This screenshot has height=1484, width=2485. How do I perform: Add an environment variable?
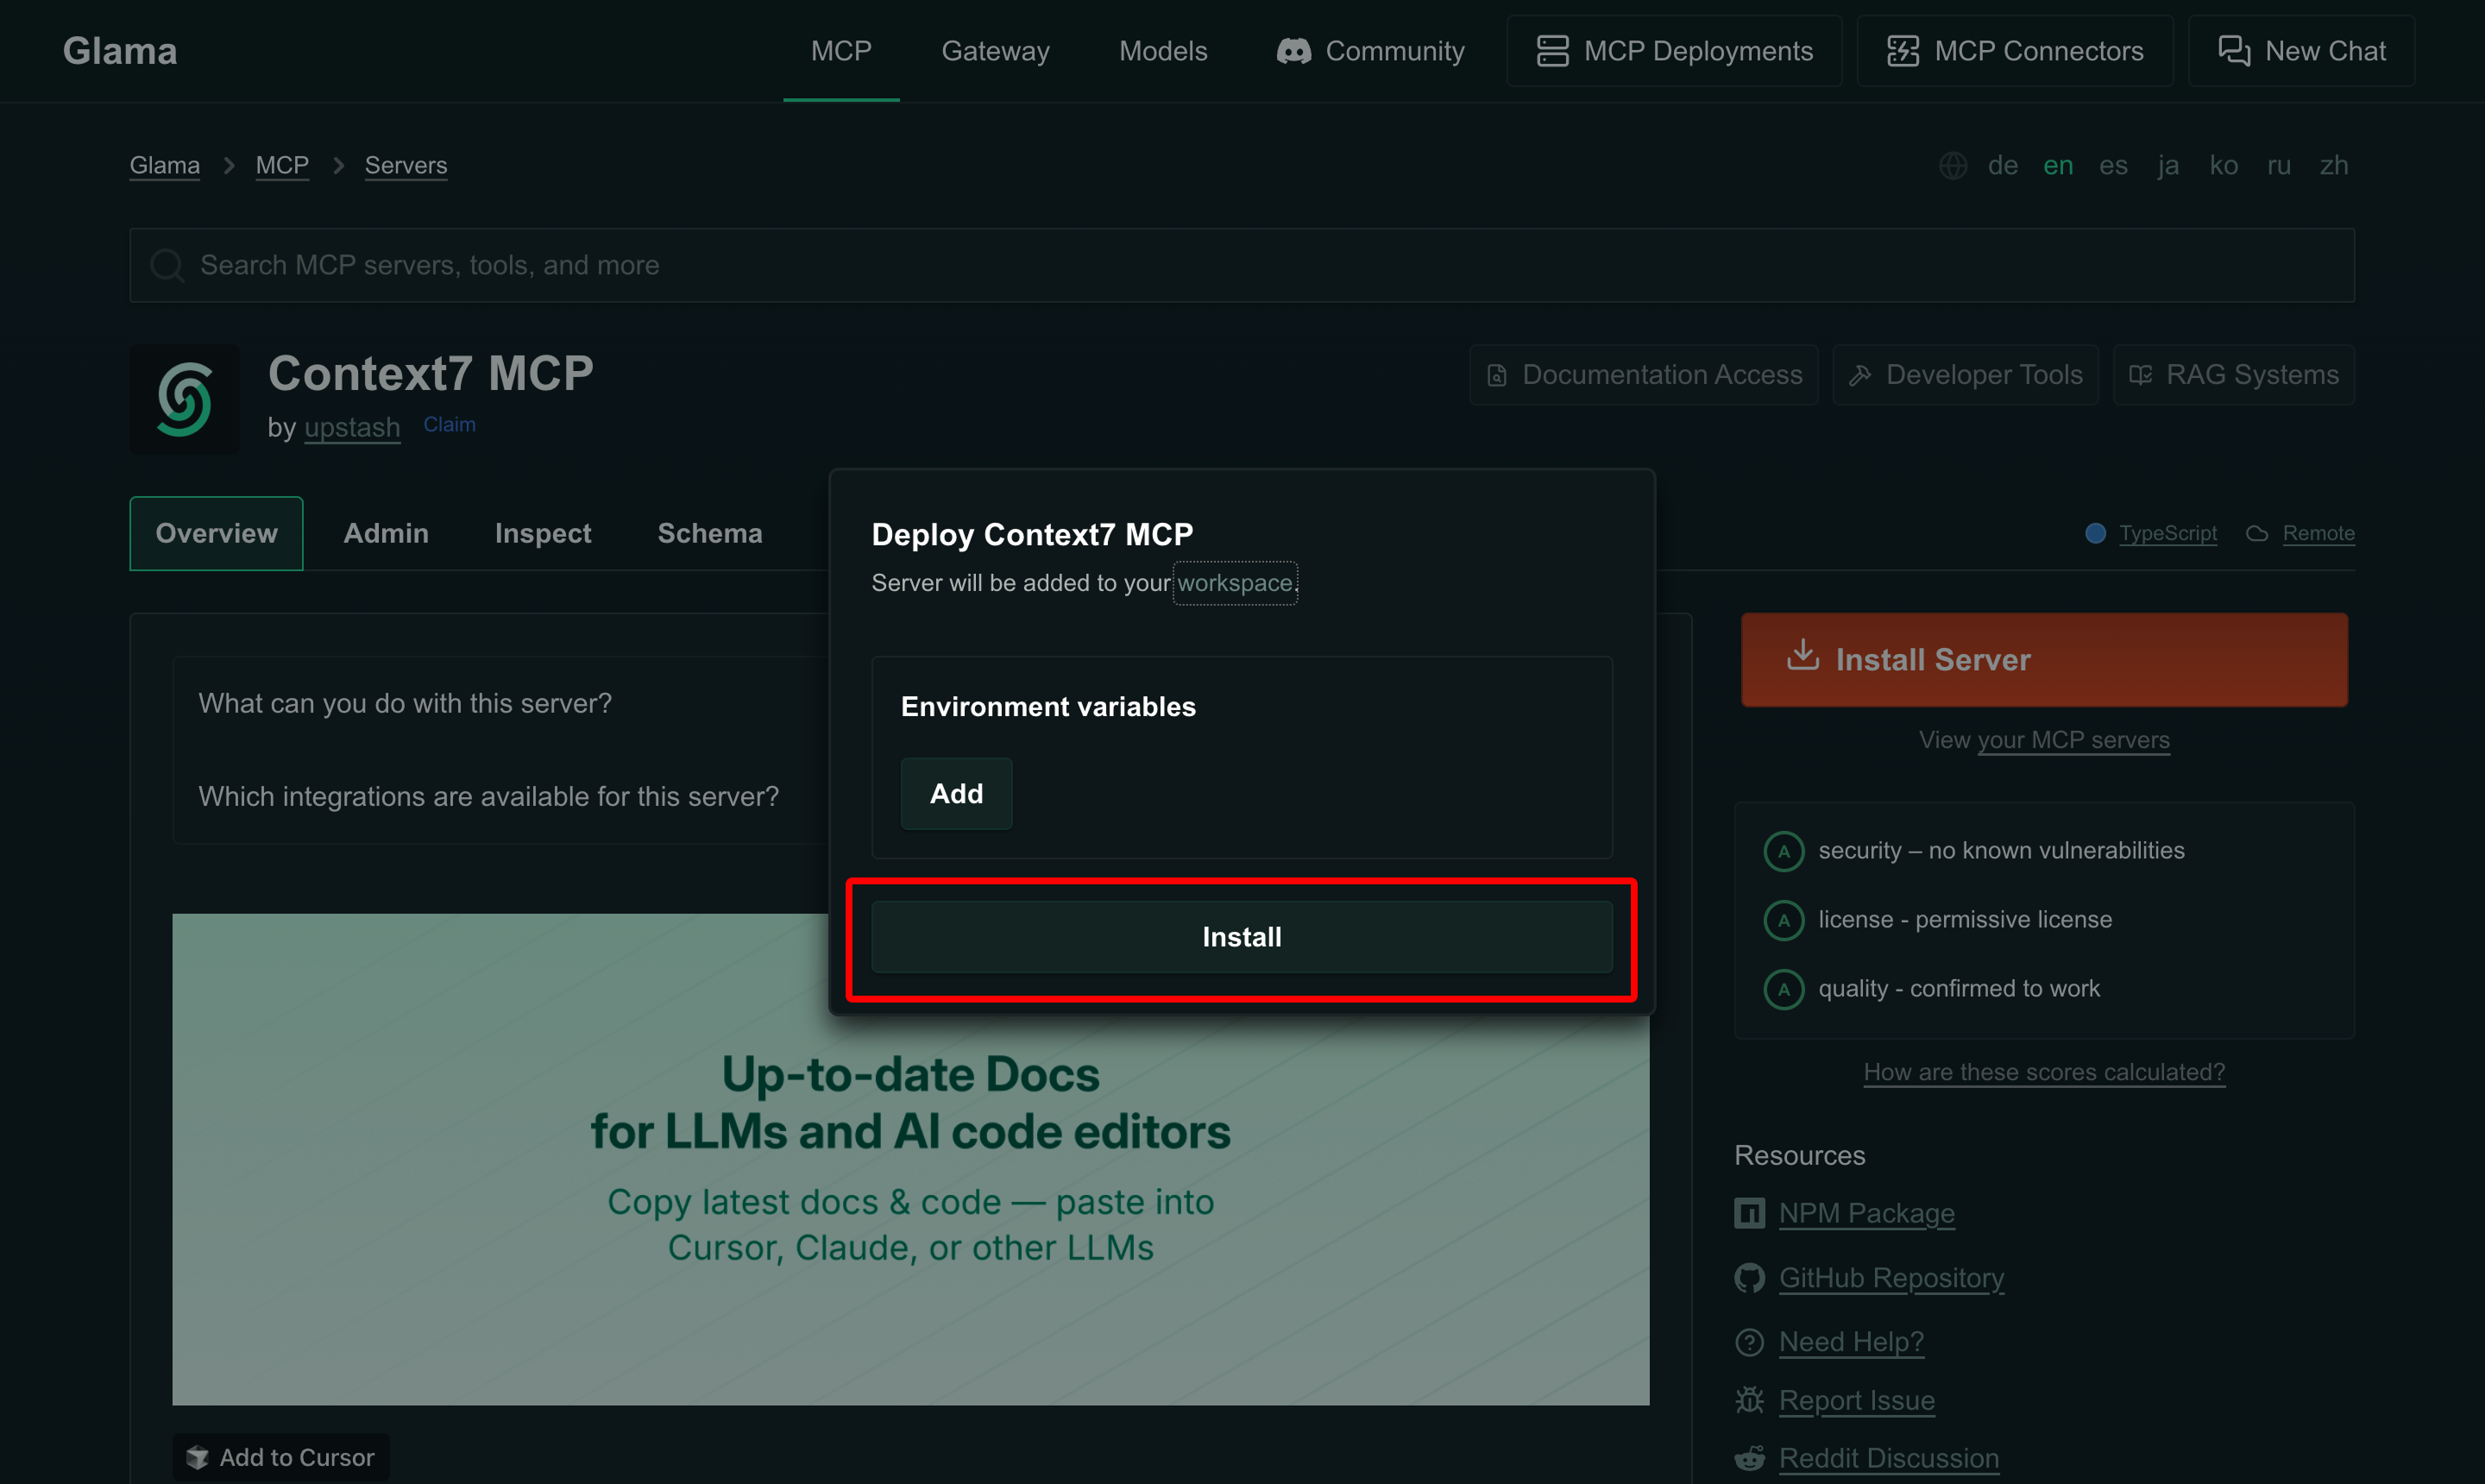pyautogui.click(x=956, y=793)
